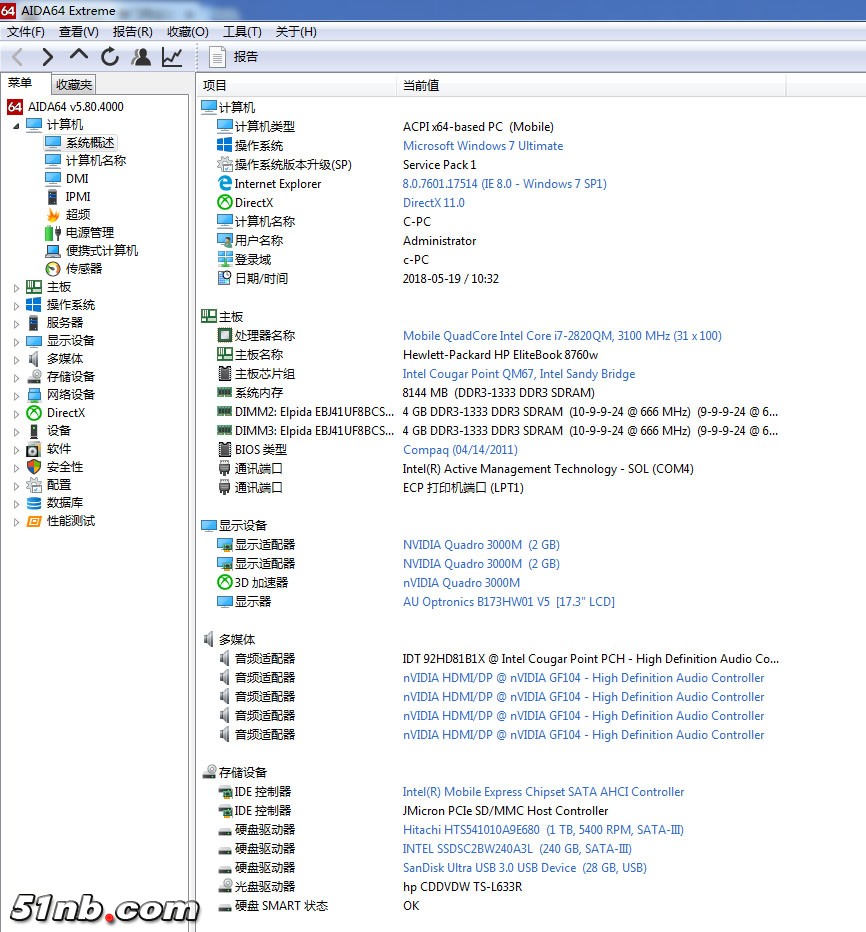Open the 文件(F) menu
The image size is (866, 932).
point(25,31)
